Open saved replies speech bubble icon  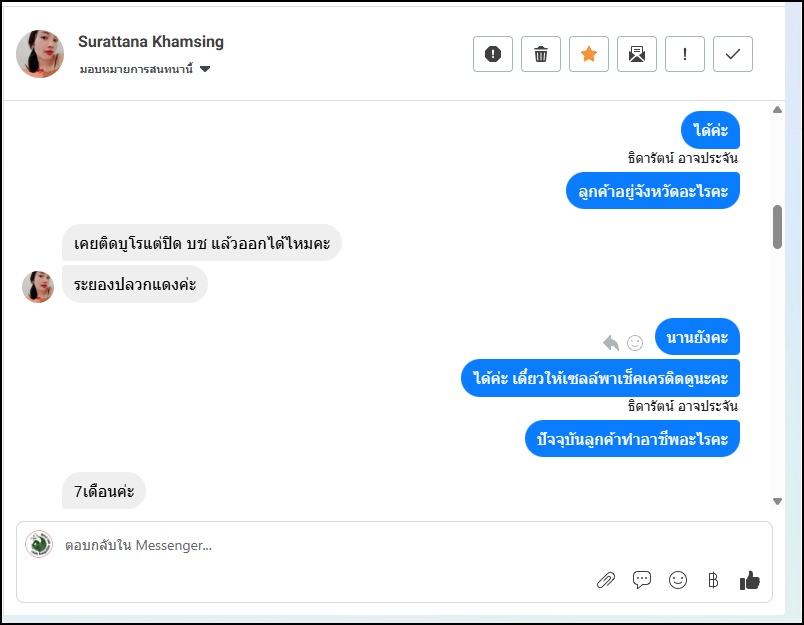[642, 580]
